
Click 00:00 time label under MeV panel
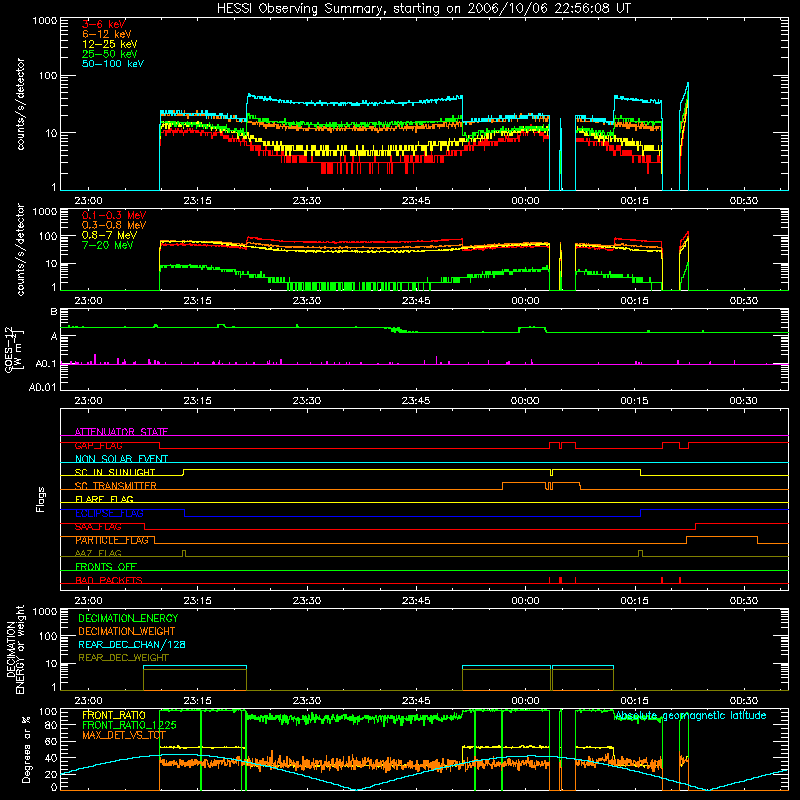(525, 301)
